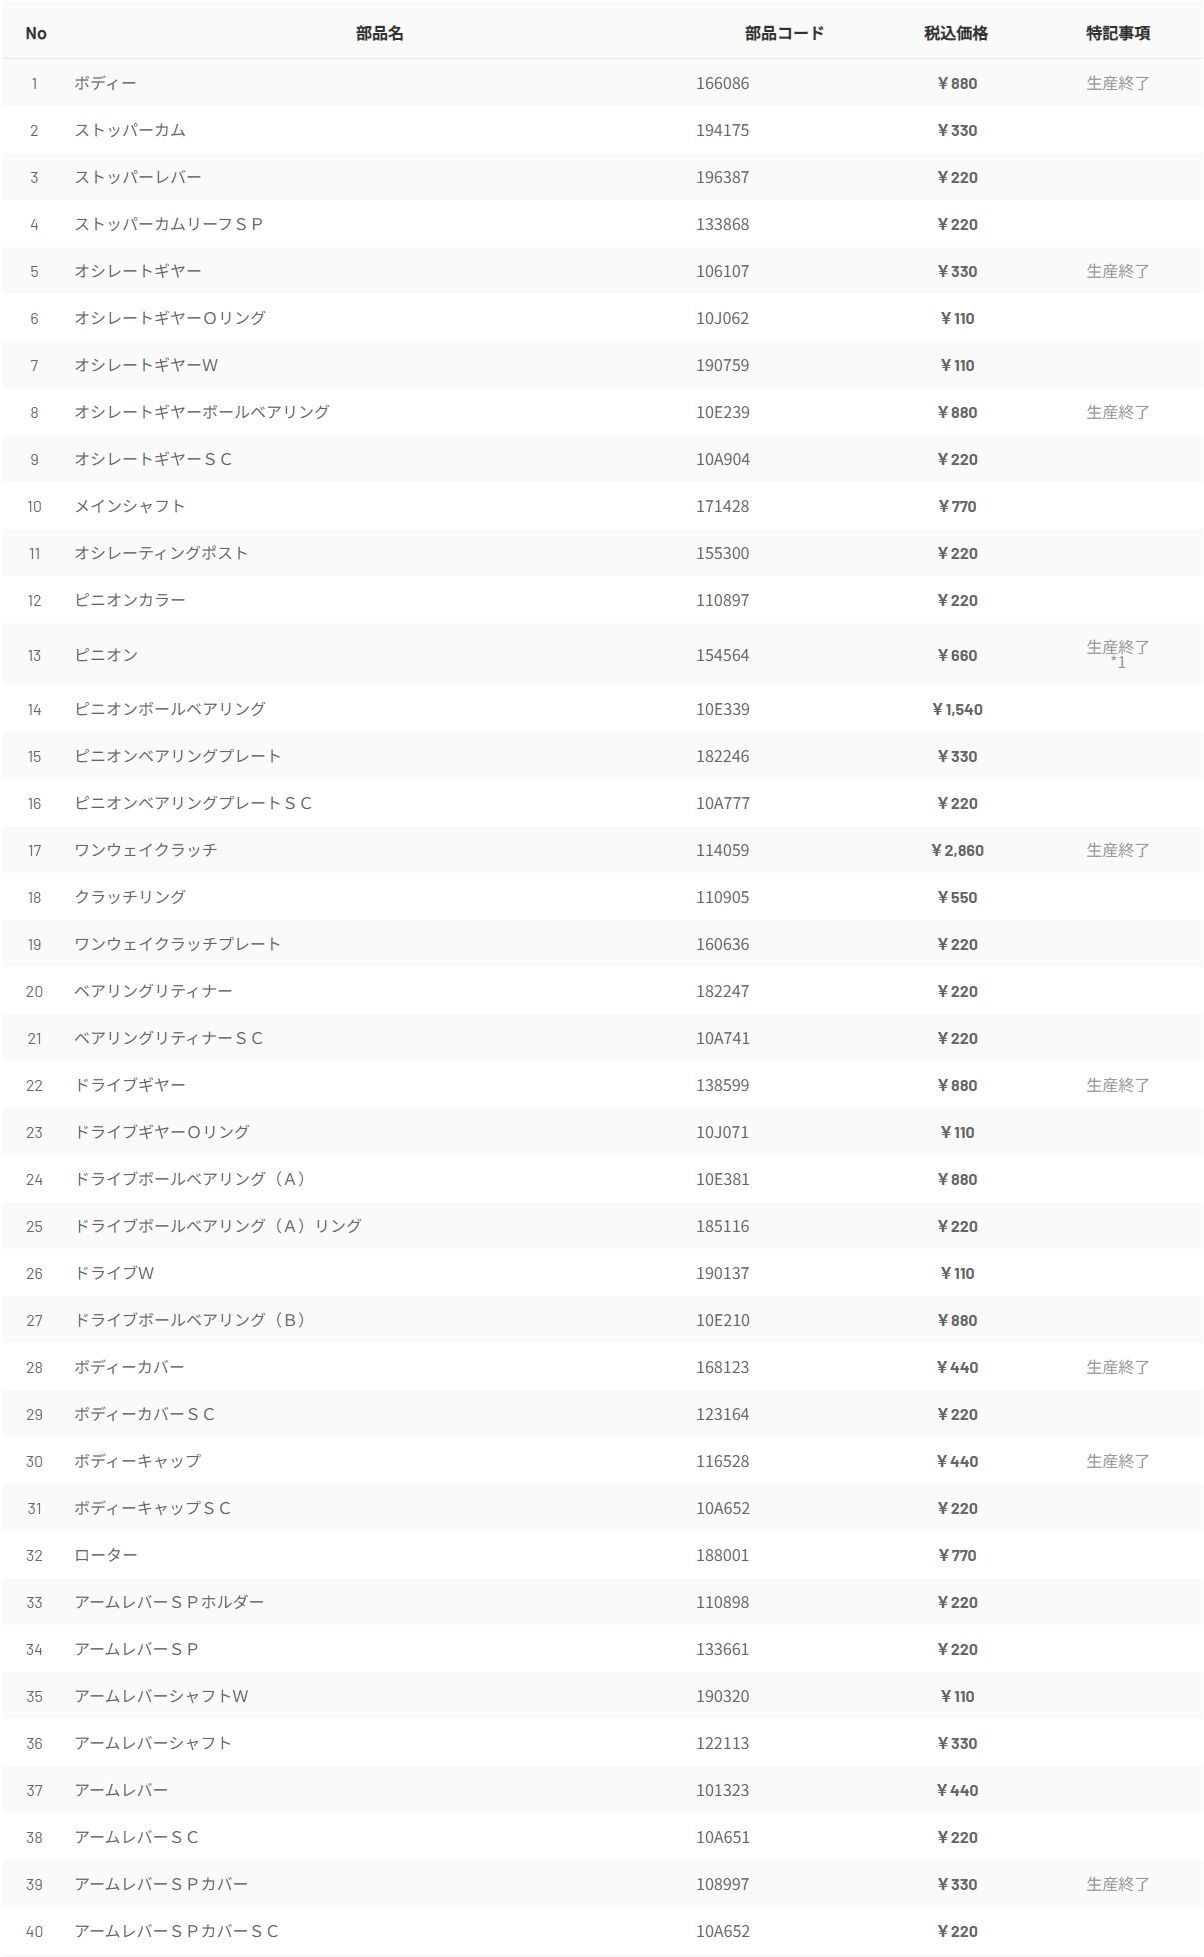Click the ￥2,860 price

click(956, 850)
